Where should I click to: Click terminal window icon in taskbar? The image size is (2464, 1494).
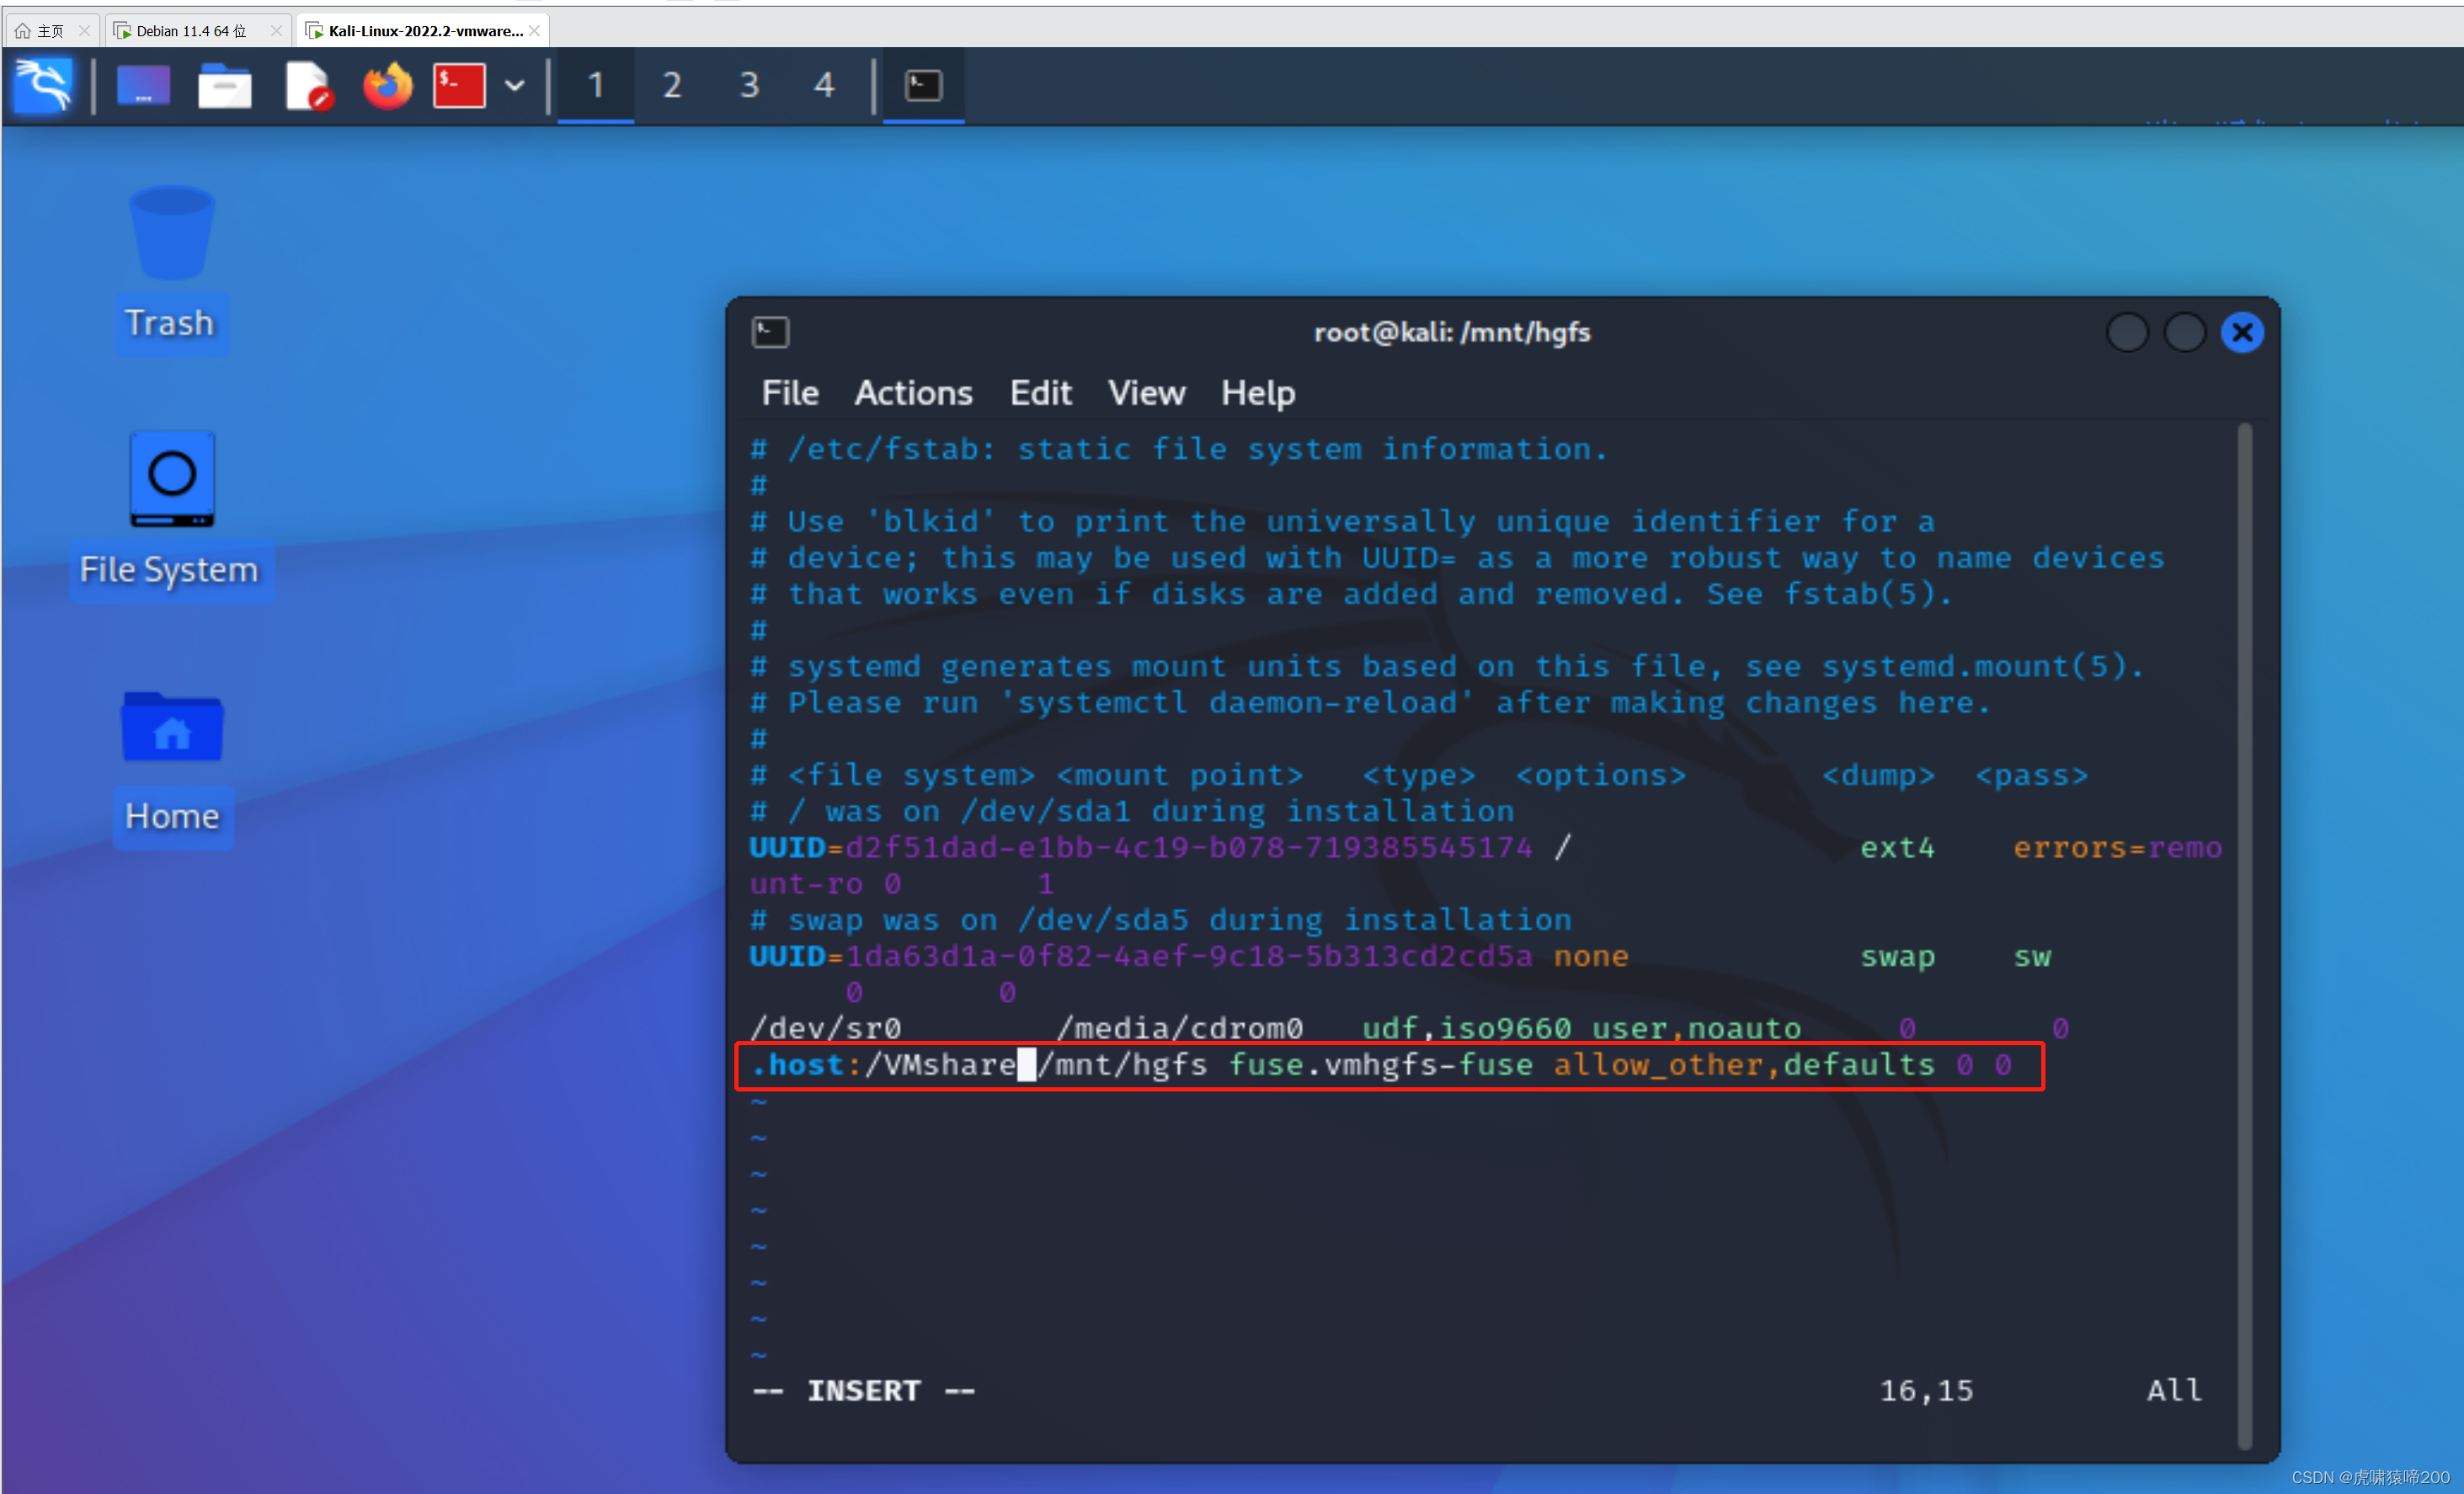[x=920, y=86]
